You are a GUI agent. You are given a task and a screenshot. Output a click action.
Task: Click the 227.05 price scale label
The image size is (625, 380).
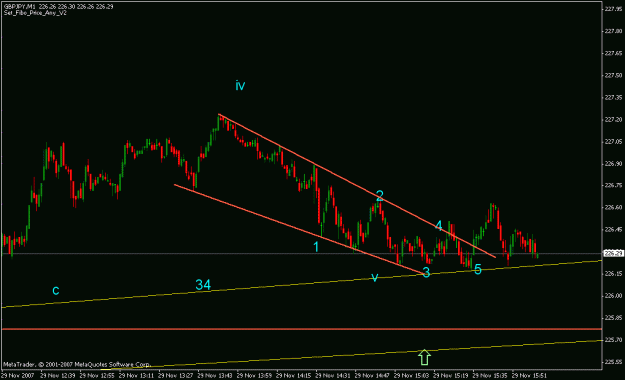[x=613, y=142]
